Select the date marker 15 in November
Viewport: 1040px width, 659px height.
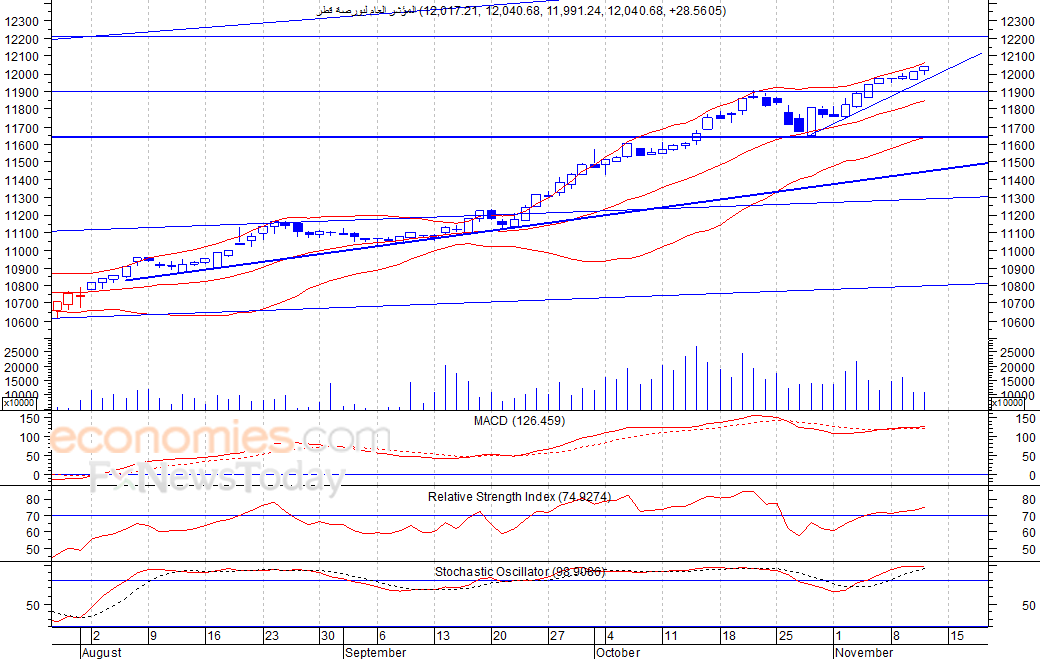click(x=956, y=636)
